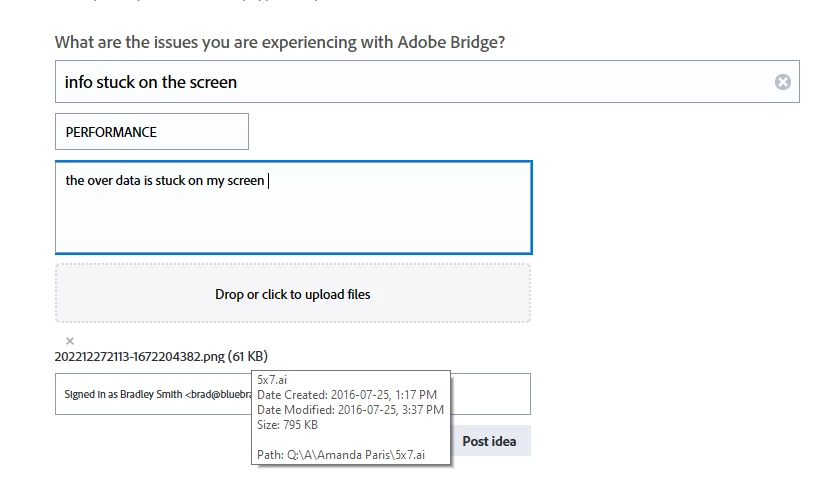This screenshot has width=819, height=479.
Task: Clear the idea title with the X icon
Action: pyautogui.click(x=783, y=82)
